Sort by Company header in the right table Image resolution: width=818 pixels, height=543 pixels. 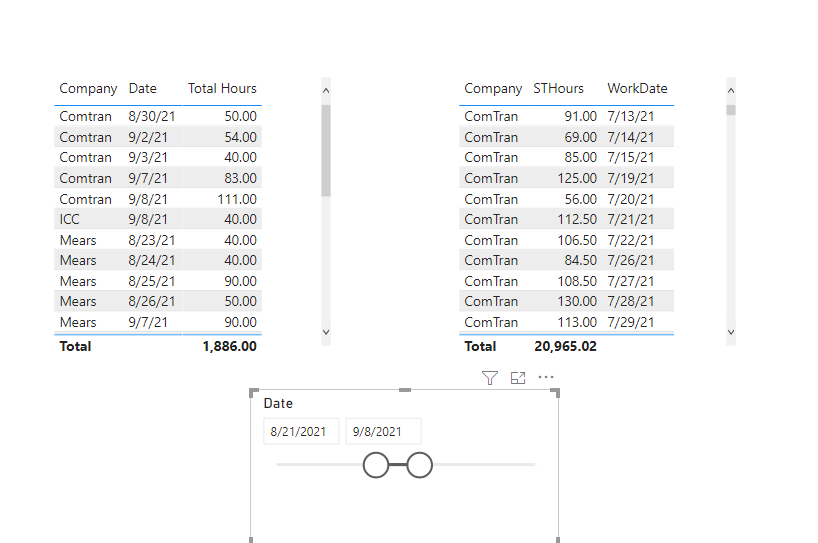[x=493, y=88]
